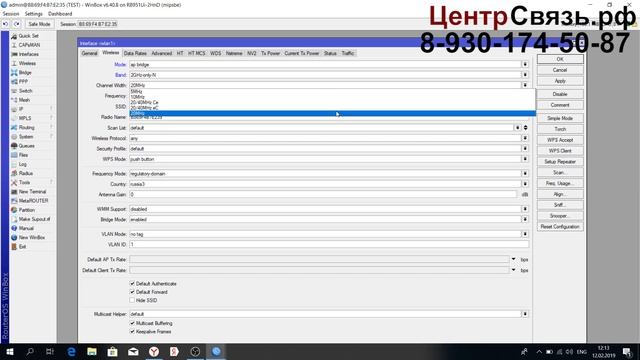Open the Multicast Helper dropdown

pyautogui.click(x=525, y=314)
